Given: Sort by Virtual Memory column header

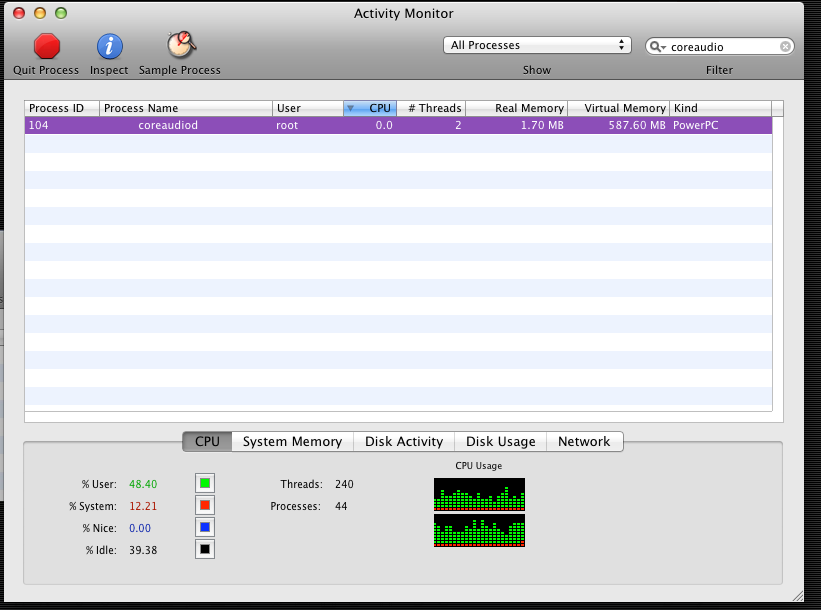Looking at the screenshot, I should (619, 108).
